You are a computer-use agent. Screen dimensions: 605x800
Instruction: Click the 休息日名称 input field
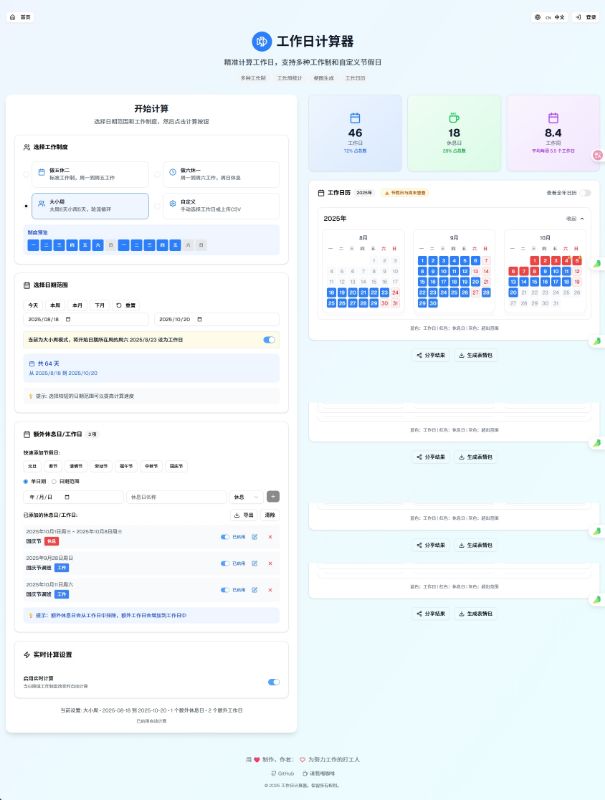pos(176,496)
